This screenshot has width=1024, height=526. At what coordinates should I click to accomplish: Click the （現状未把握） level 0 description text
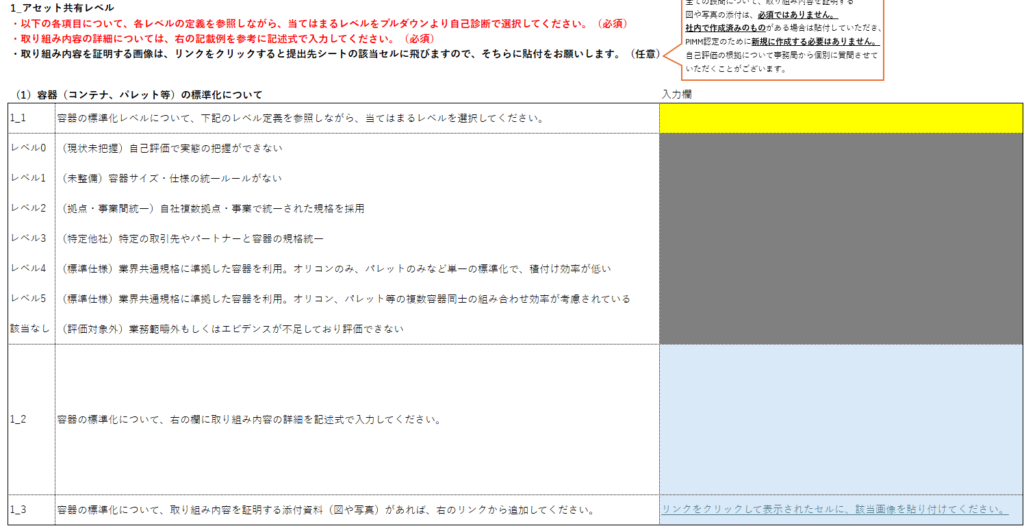172,148
